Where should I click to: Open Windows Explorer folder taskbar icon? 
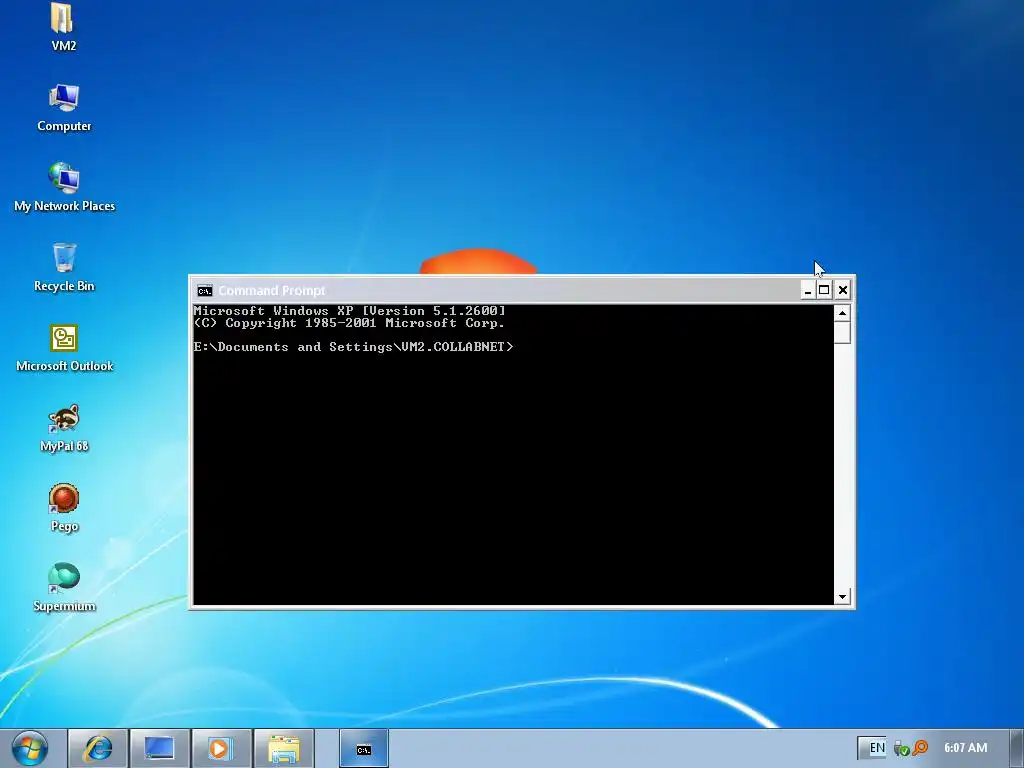click(x=283, y=748)
